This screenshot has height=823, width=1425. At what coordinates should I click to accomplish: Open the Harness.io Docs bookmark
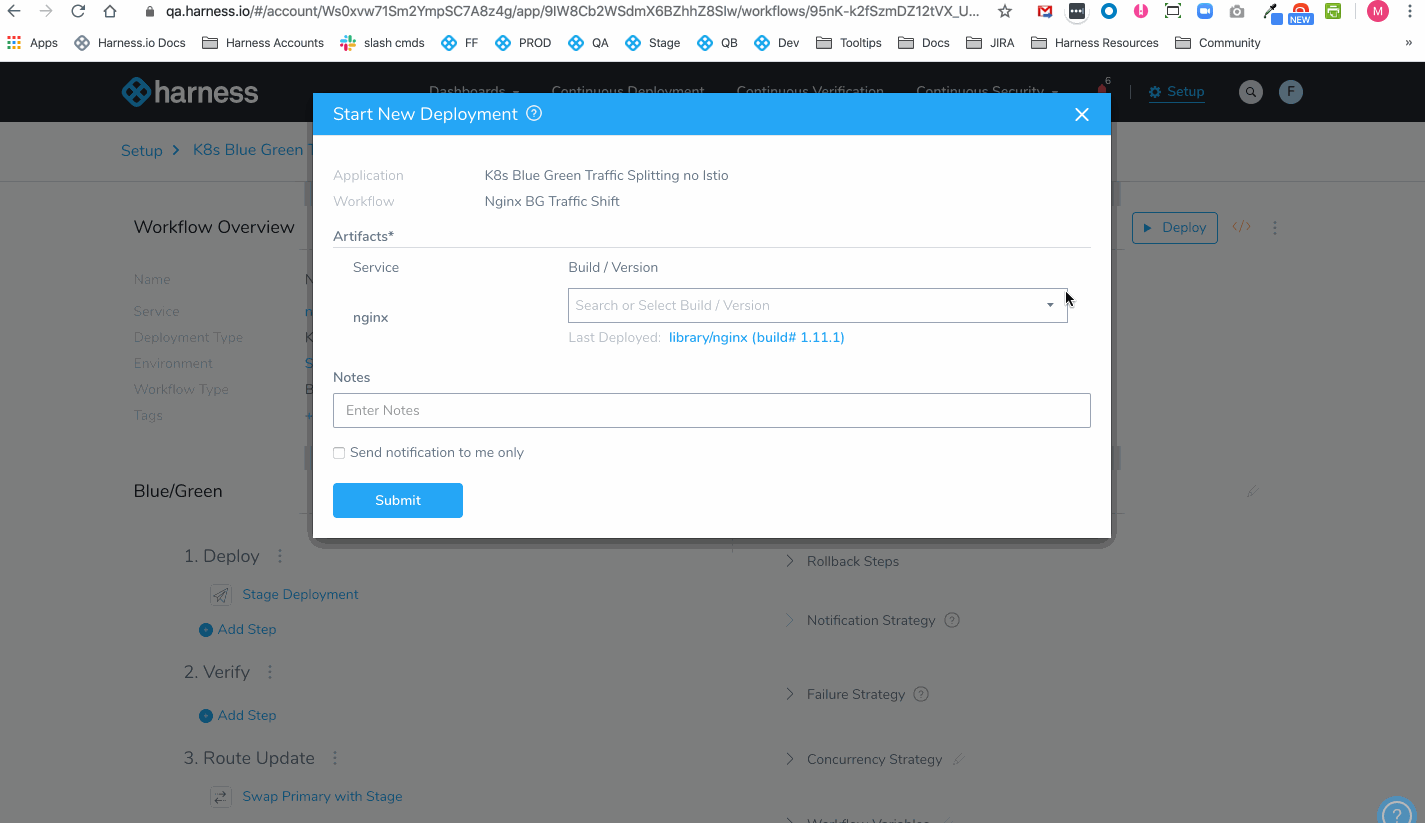[x=130, y=43]
